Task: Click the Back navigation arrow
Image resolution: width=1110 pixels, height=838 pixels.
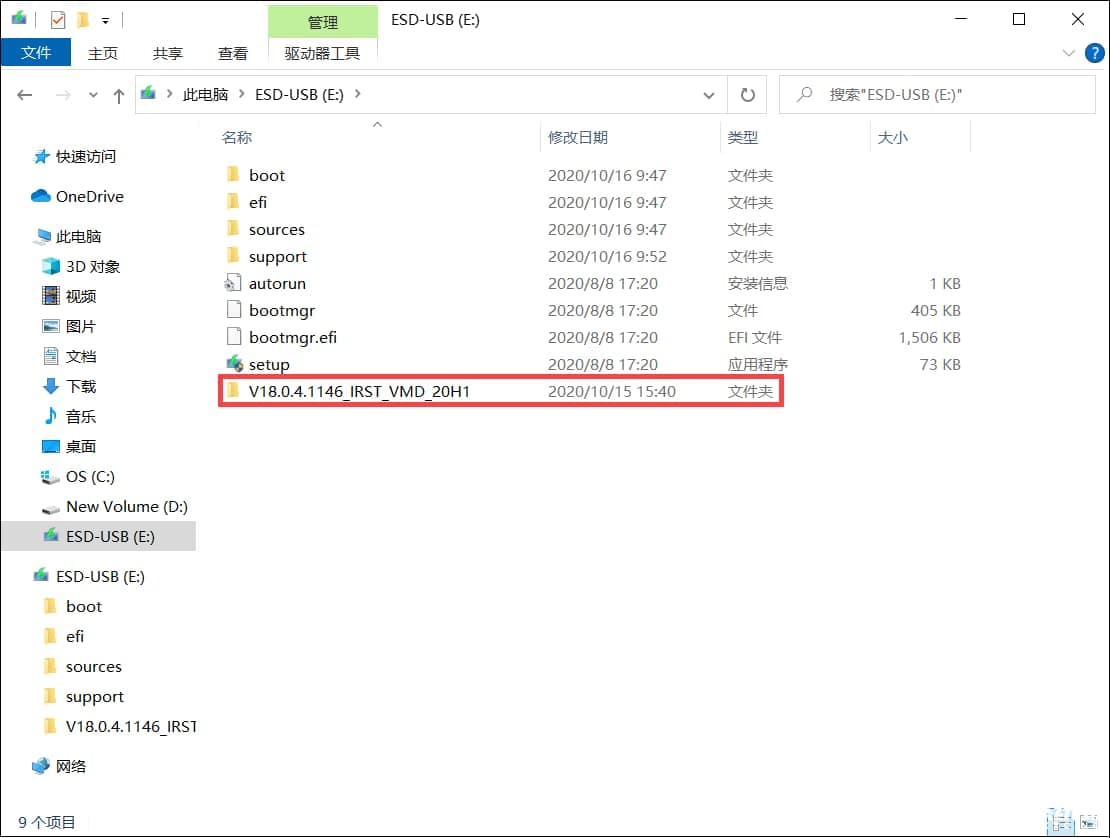Action: pyautogui.click(x=25, y=95)
